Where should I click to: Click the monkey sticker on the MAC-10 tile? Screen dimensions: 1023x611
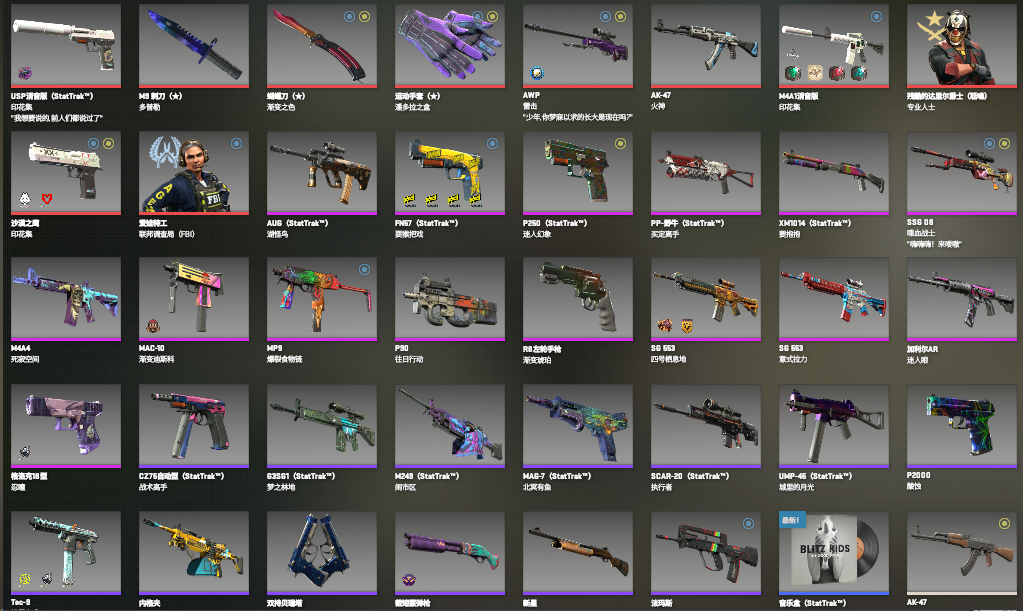pyautogui.click(x=153, y=326)
